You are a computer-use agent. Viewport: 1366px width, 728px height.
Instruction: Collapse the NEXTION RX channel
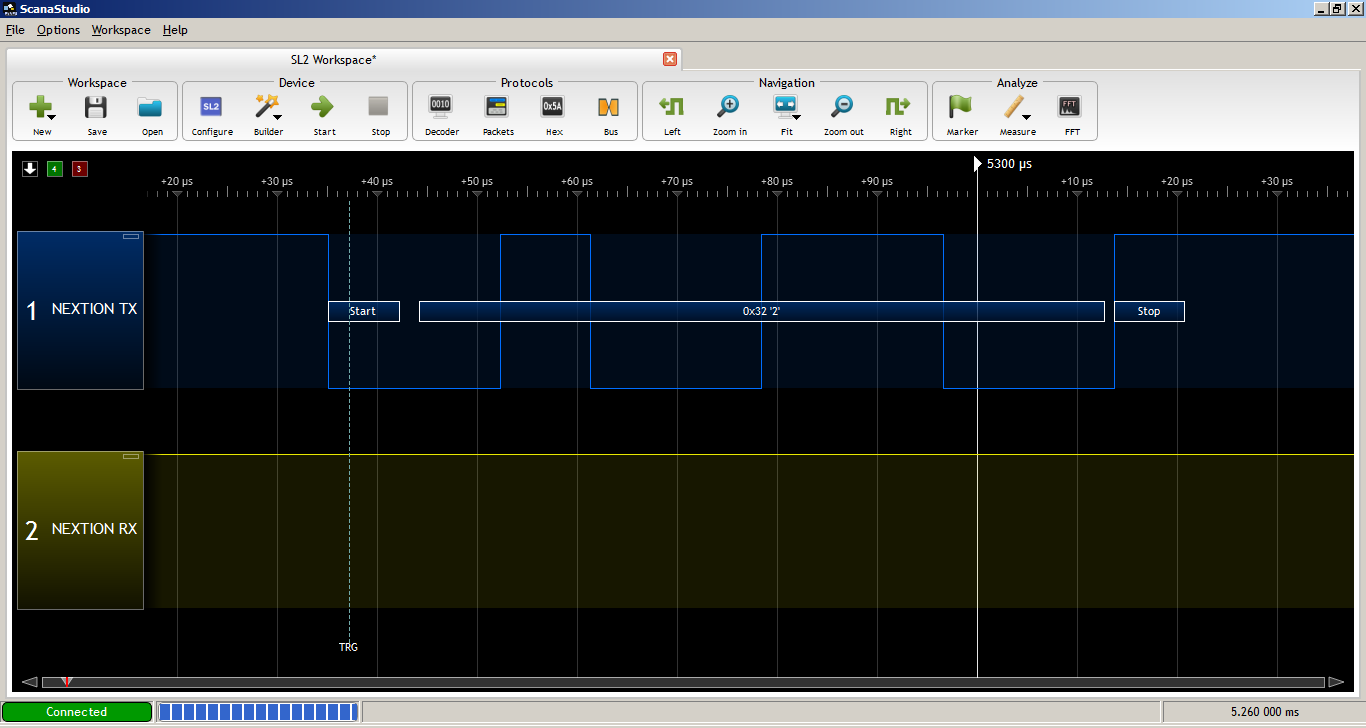130,455
